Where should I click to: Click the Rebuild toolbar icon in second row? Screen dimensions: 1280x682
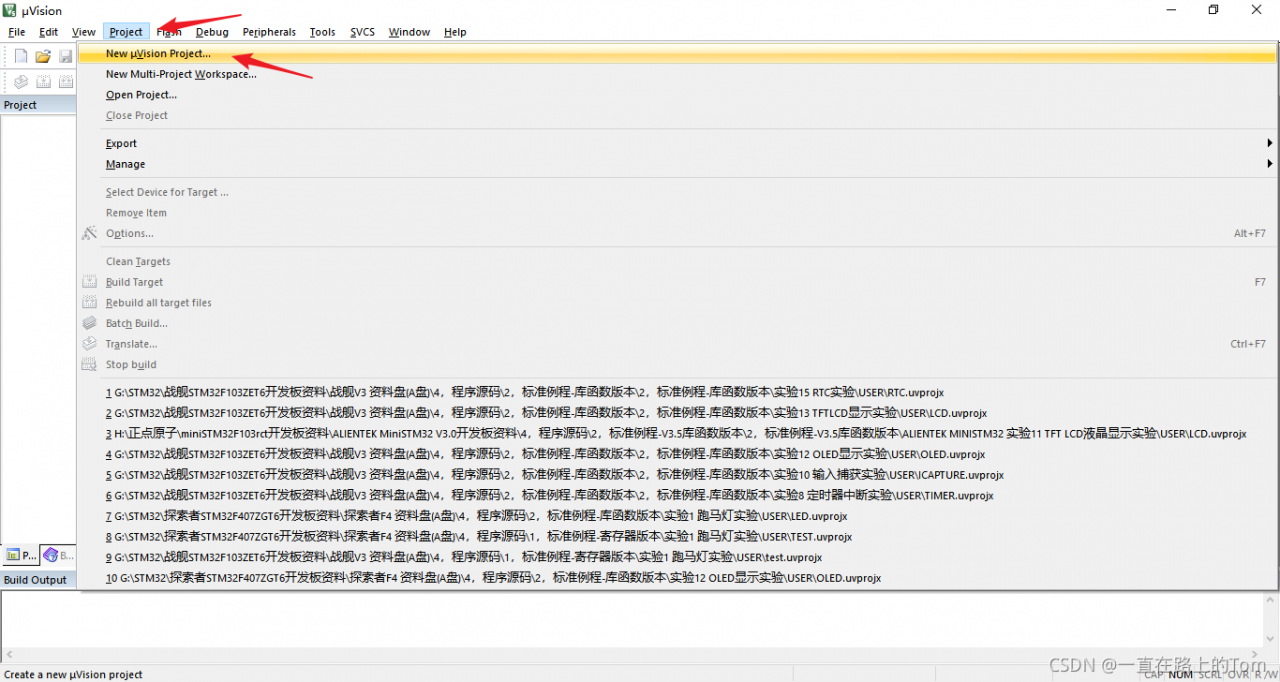(65, 82)
